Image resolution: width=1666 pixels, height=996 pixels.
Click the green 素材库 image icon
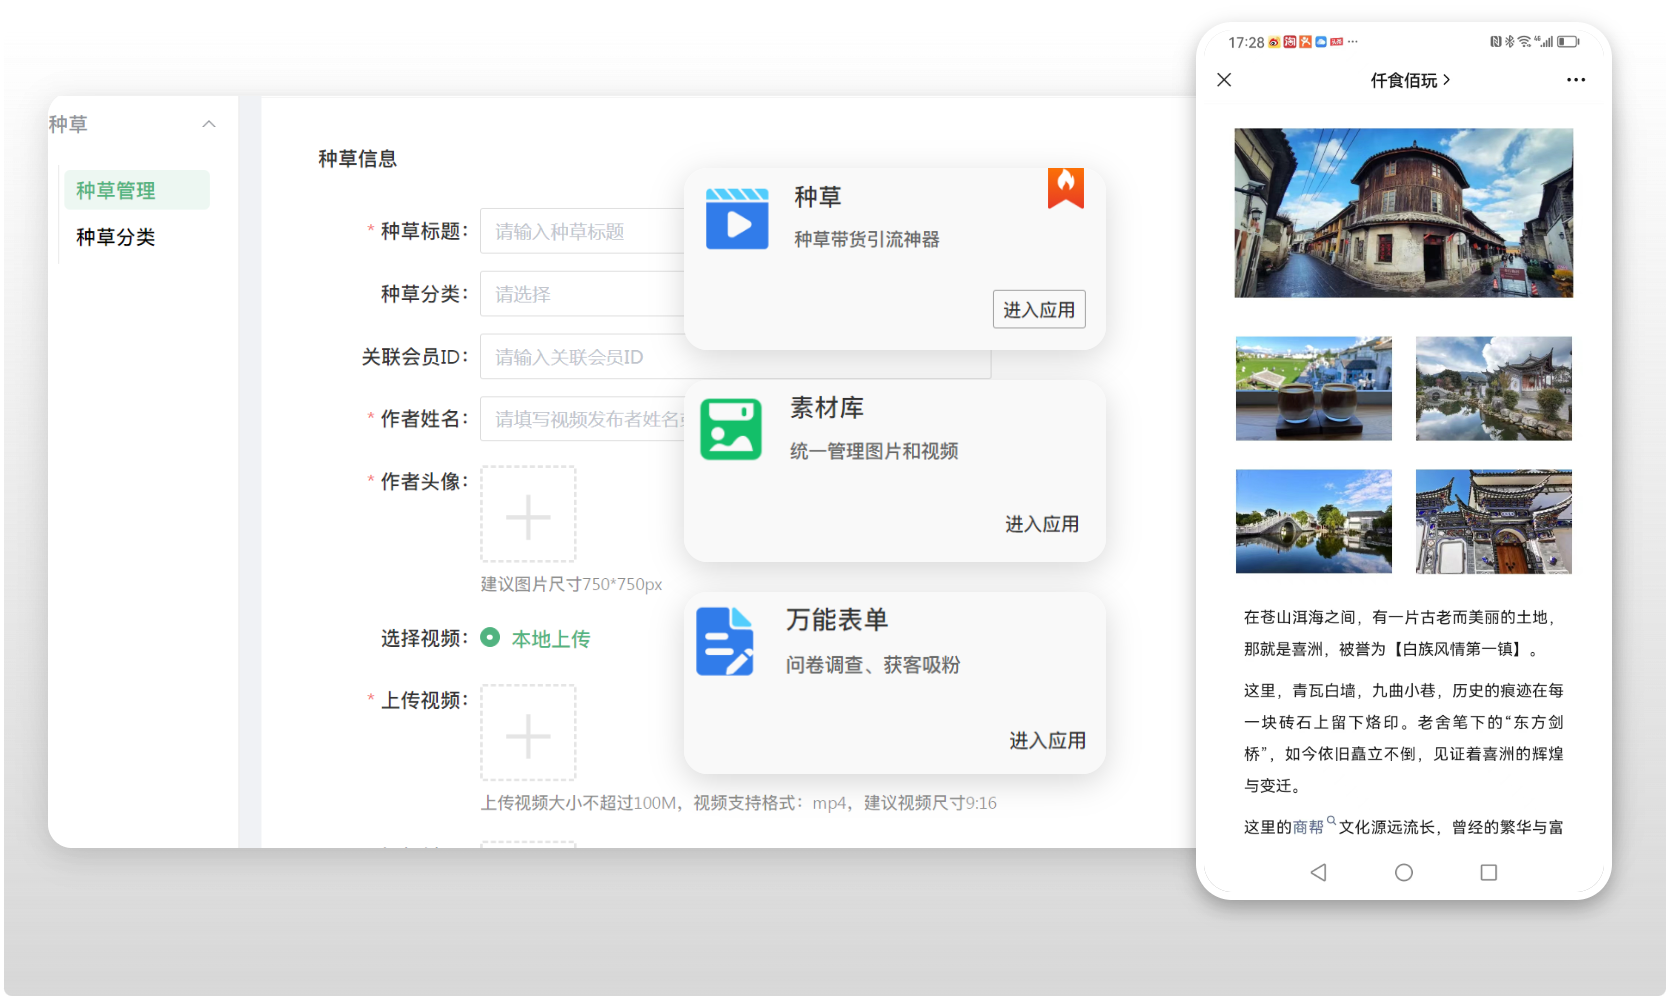pos(731,430)
